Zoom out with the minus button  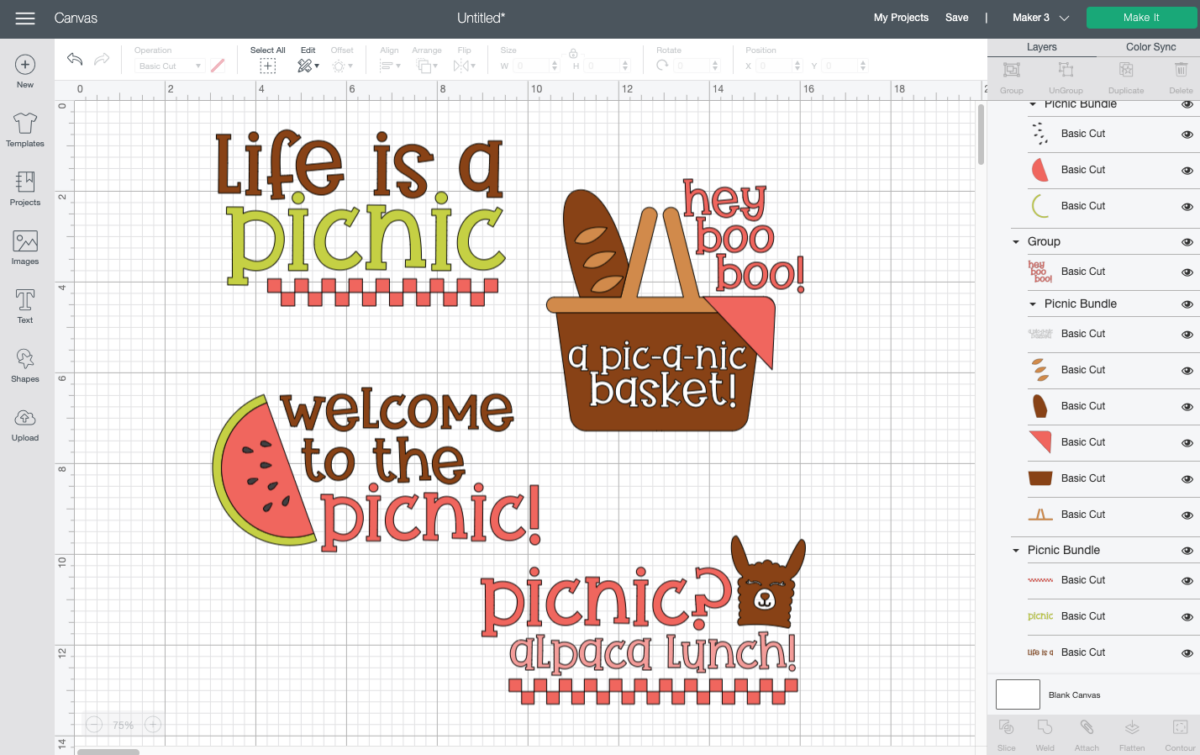(x=94, y=724)
